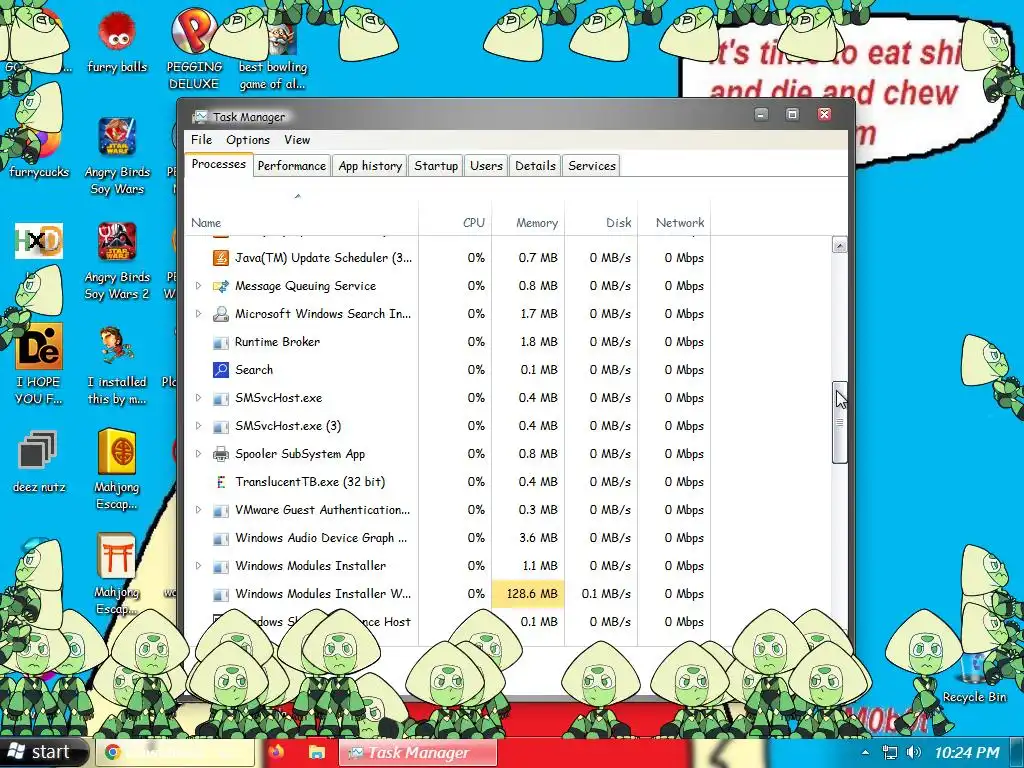
Task: Expand the Message Queuing Service row
Action: click(x=199, y=286)
